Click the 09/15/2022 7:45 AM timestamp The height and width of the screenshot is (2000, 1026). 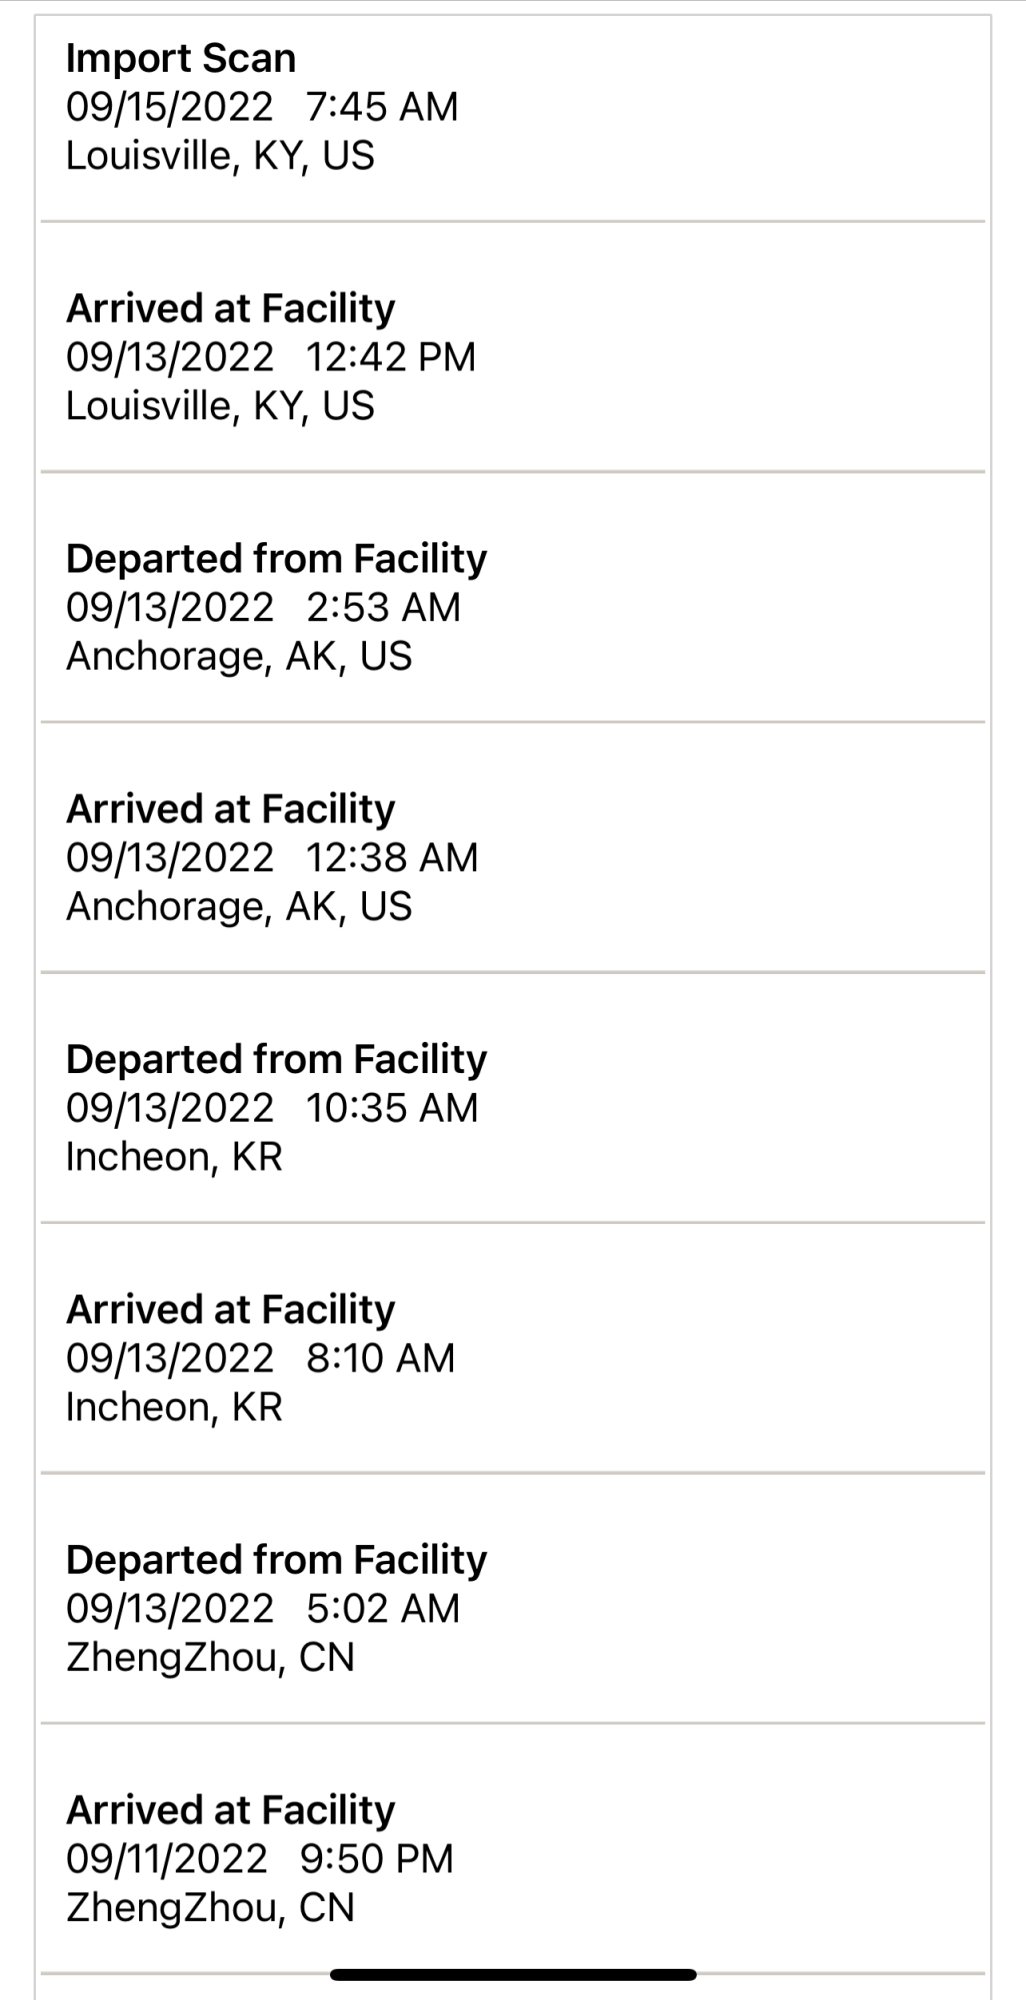(x=262, y=107)
